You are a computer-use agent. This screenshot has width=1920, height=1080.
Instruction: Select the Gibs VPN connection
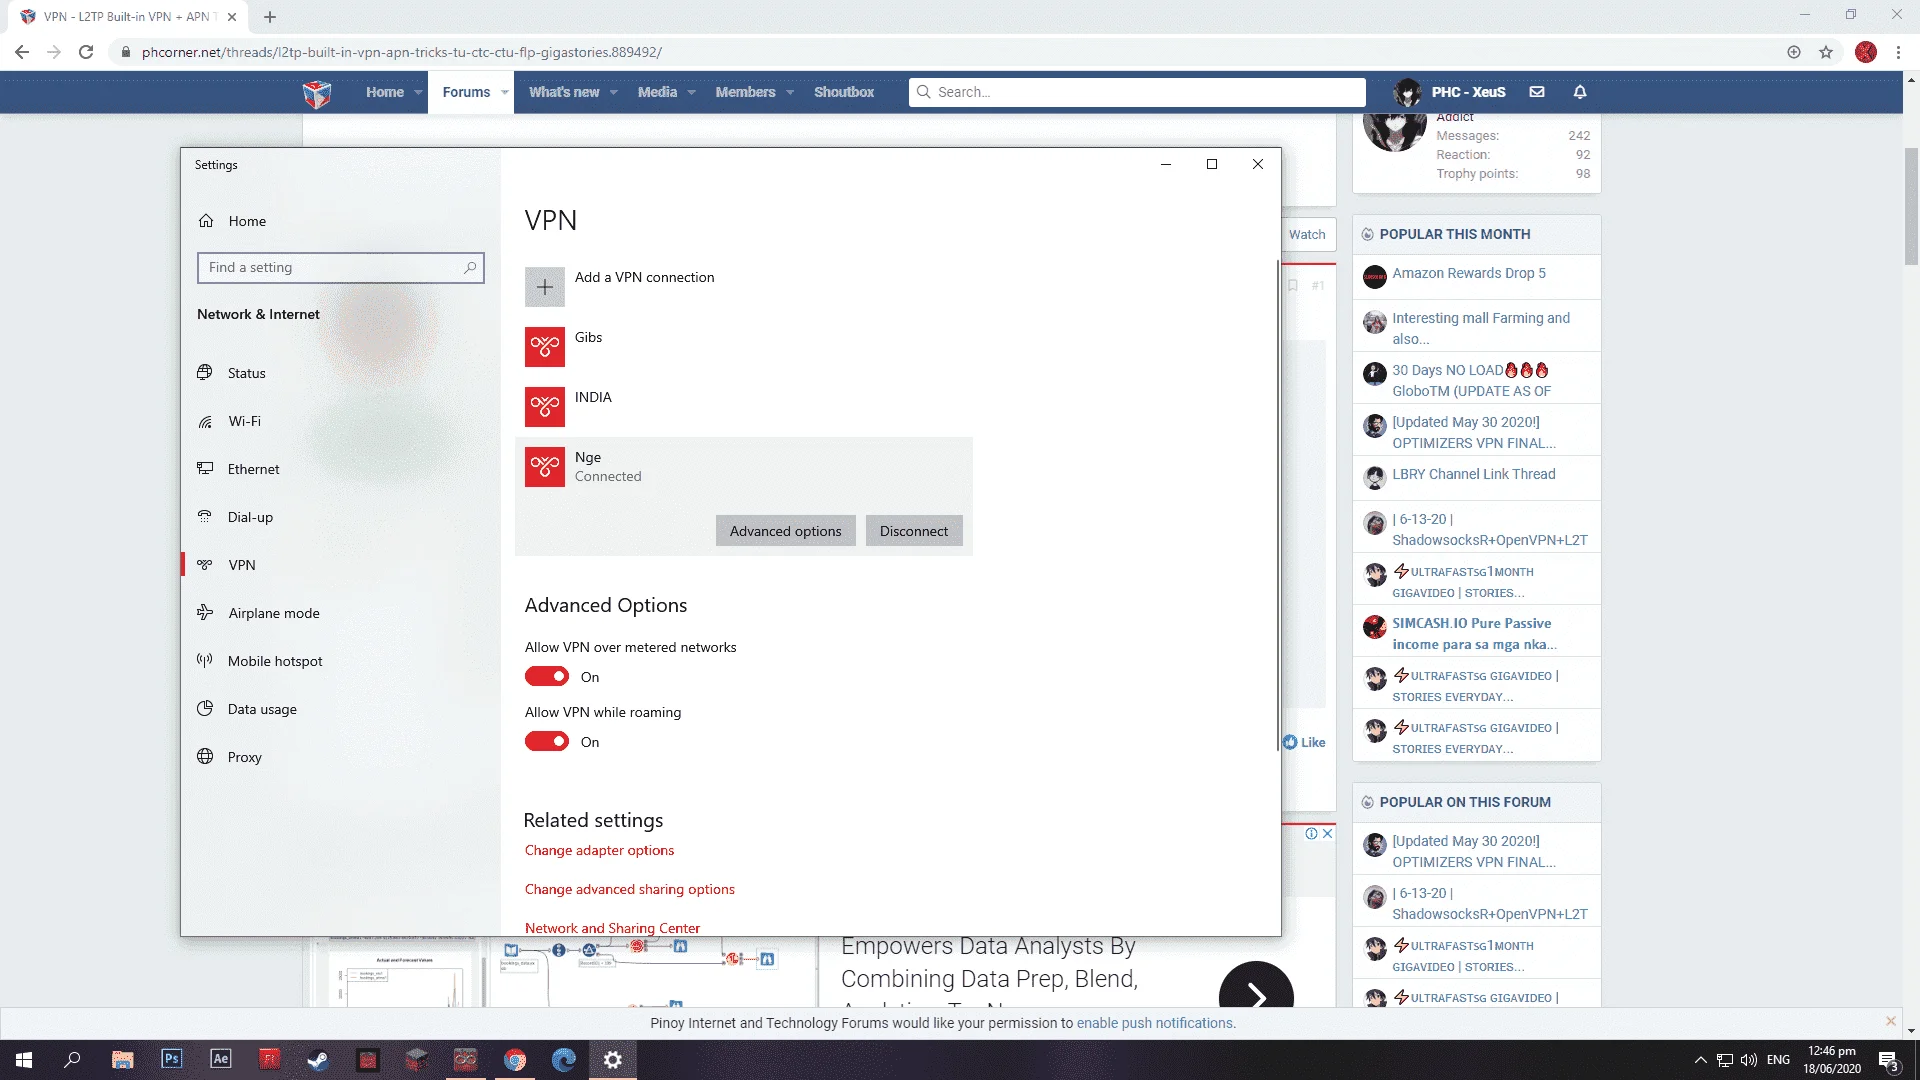(744, 347)
